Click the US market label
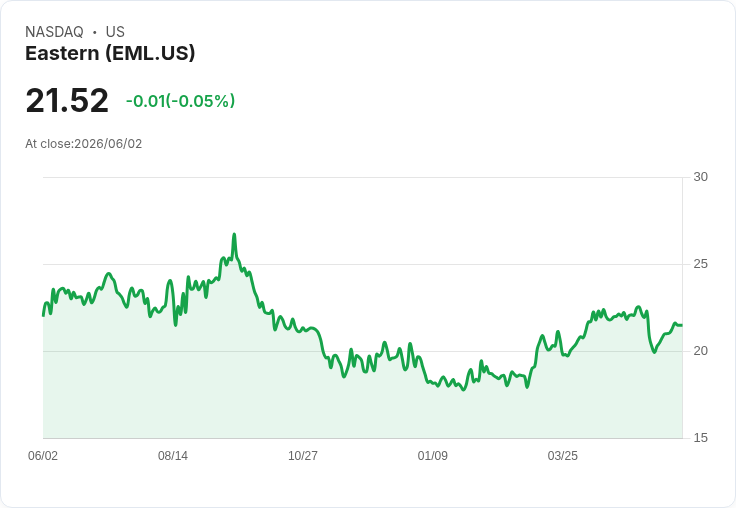This screenshot has width=736, height=508. click(x=115, y=32)
